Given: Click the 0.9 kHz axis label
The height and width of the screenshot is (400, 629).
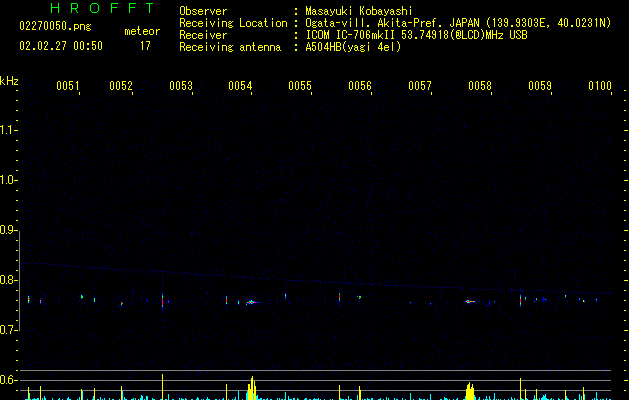Looking at the screenshot, I should click(8, 230).
